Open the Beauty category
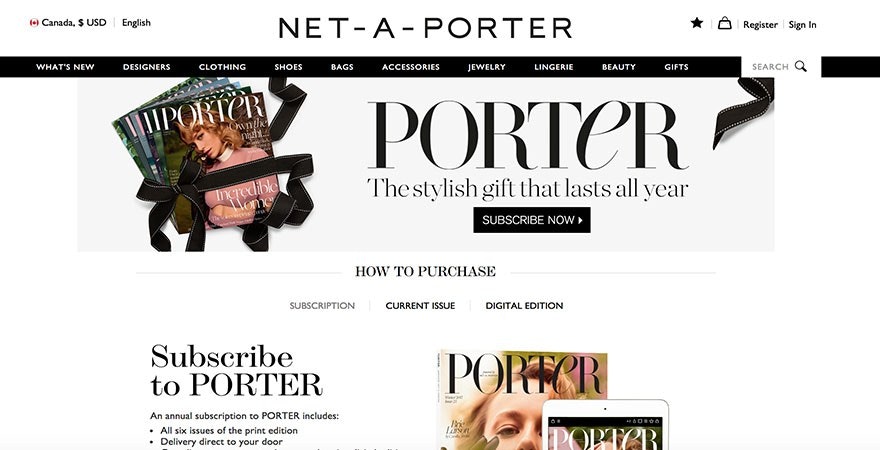Screen dimensions: 880x450 point(618,67)
